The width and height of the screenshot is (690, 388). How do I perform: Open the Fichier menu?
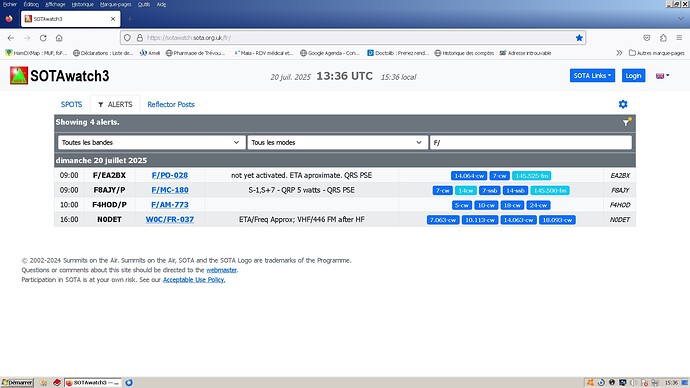[10, 4]
